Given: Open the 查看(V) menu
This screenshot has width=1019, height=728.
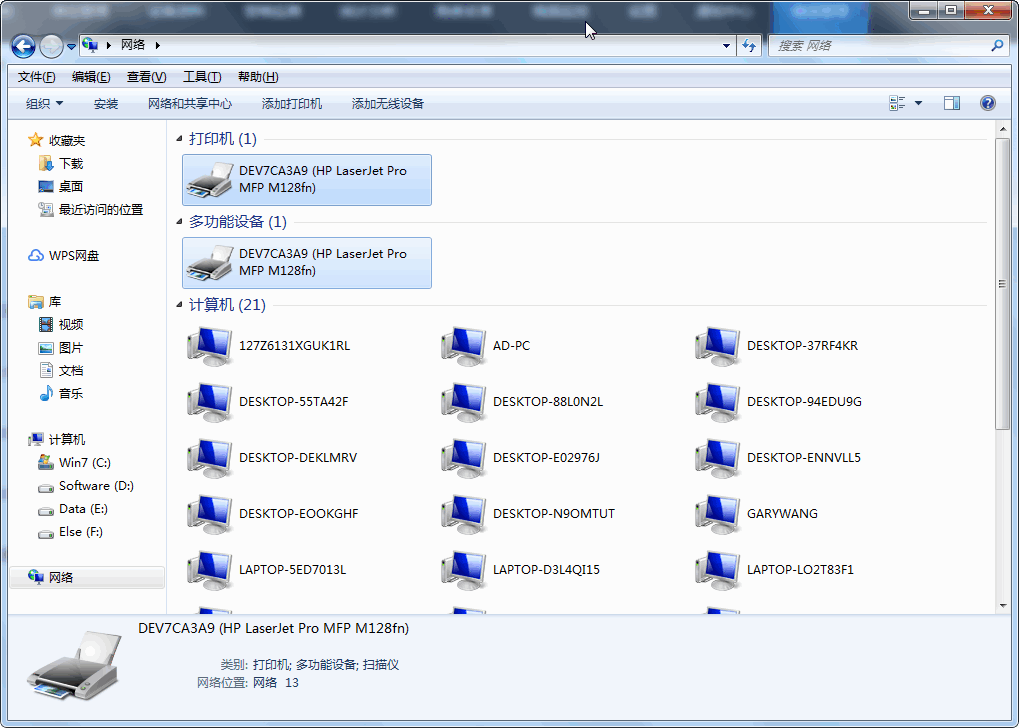Looking at the screenshot, I should [146, 77].
